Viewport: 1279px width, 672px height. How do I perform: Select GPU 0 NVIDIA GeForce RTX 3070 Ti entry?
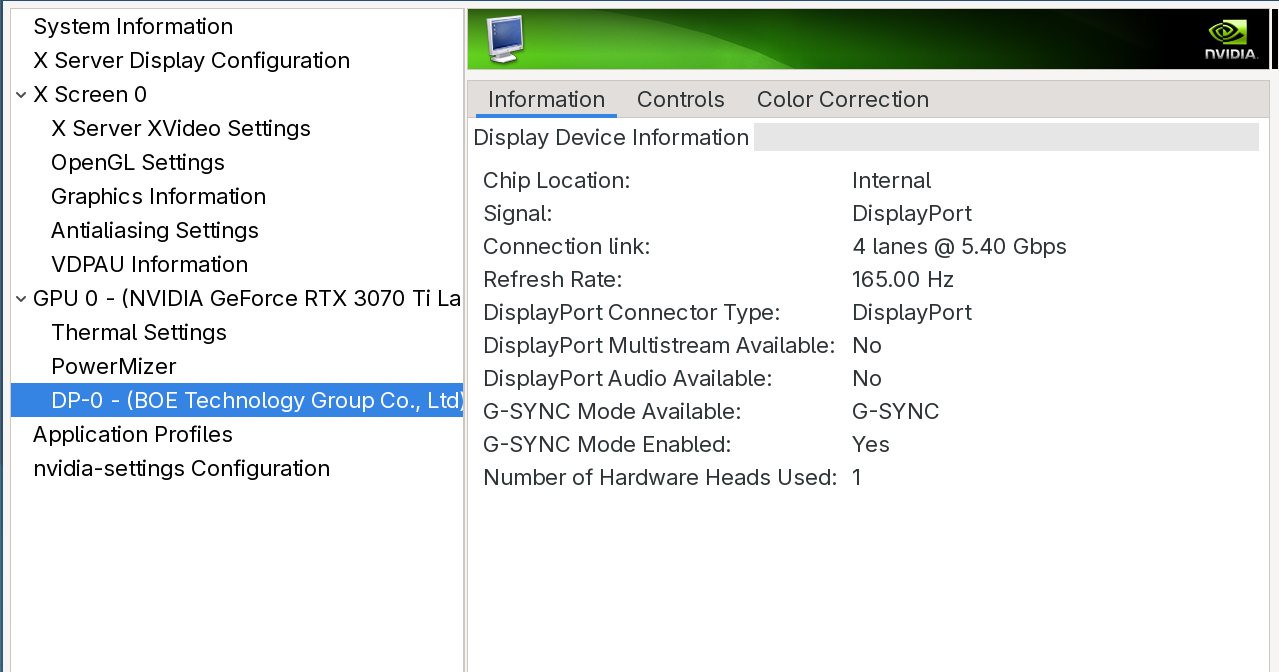point(247,299)
